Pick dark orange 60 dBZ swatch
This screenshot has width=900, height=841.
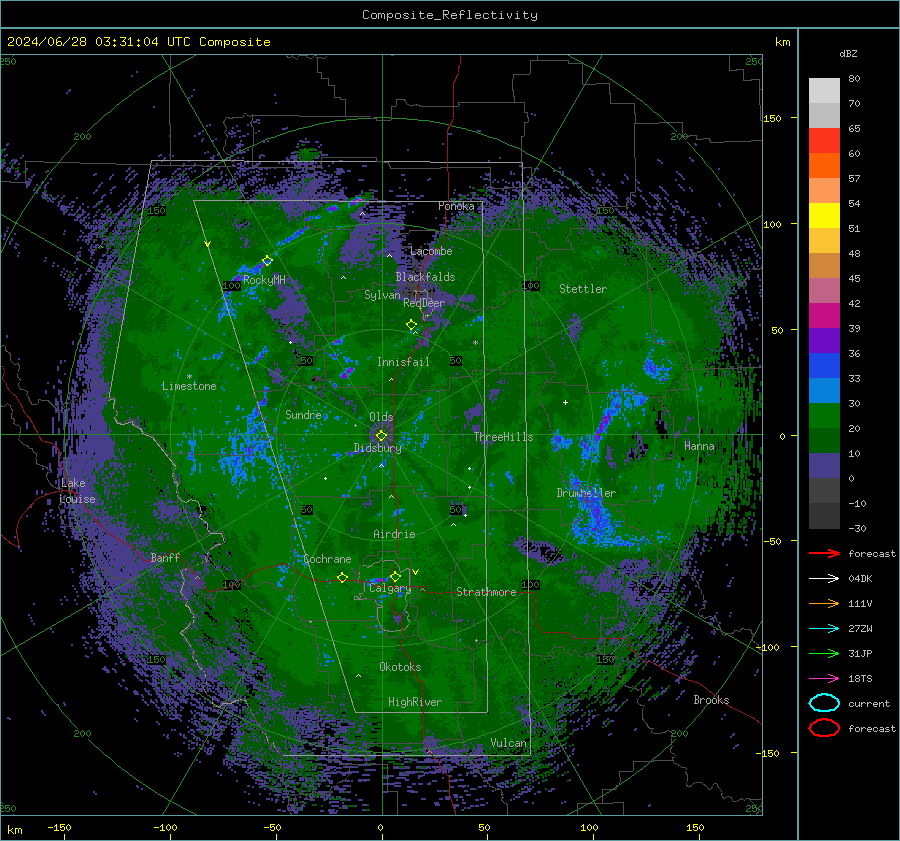pos(824,165)
